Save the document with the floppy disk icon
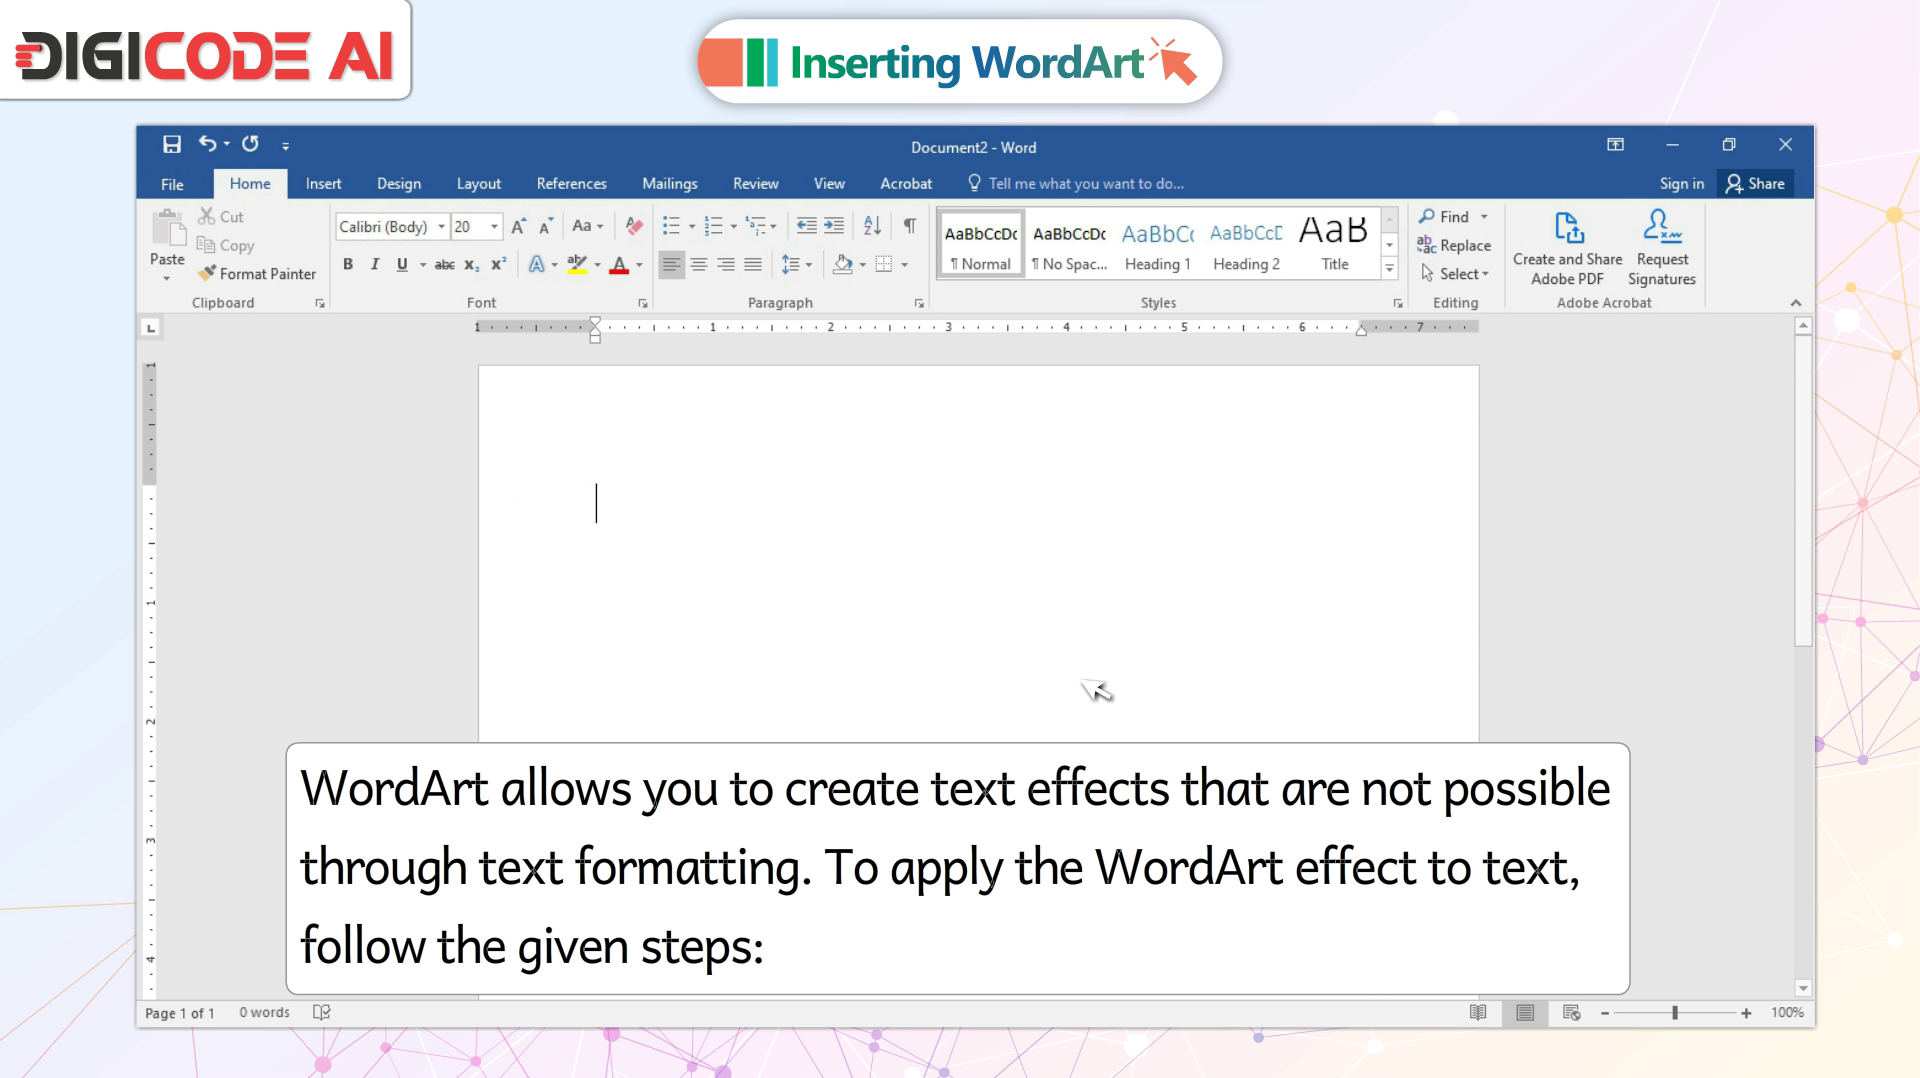This screenshot has height=1078, width=1920. (172, 145)
